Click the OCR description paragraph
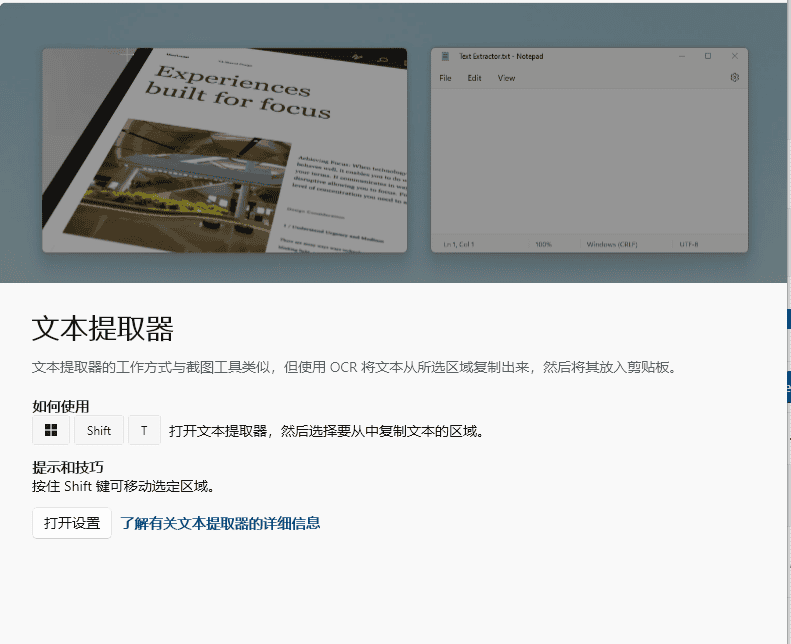The height and width of the screenshot is (644, 791). point(354,367)
